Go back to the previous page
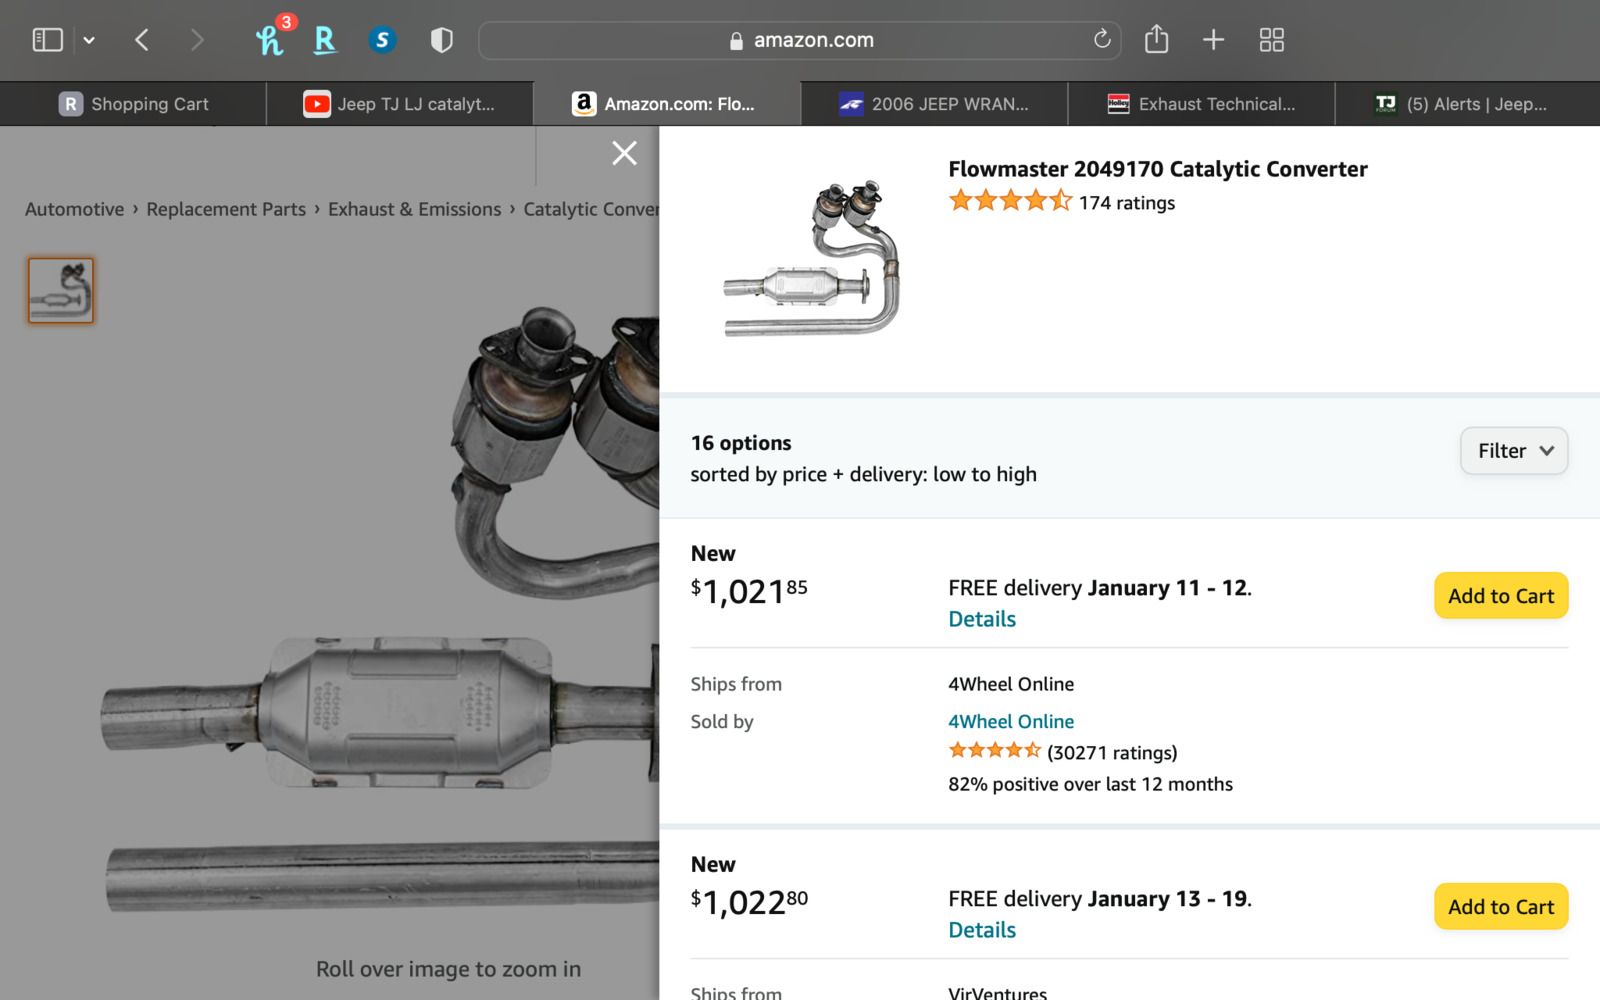 142,40
